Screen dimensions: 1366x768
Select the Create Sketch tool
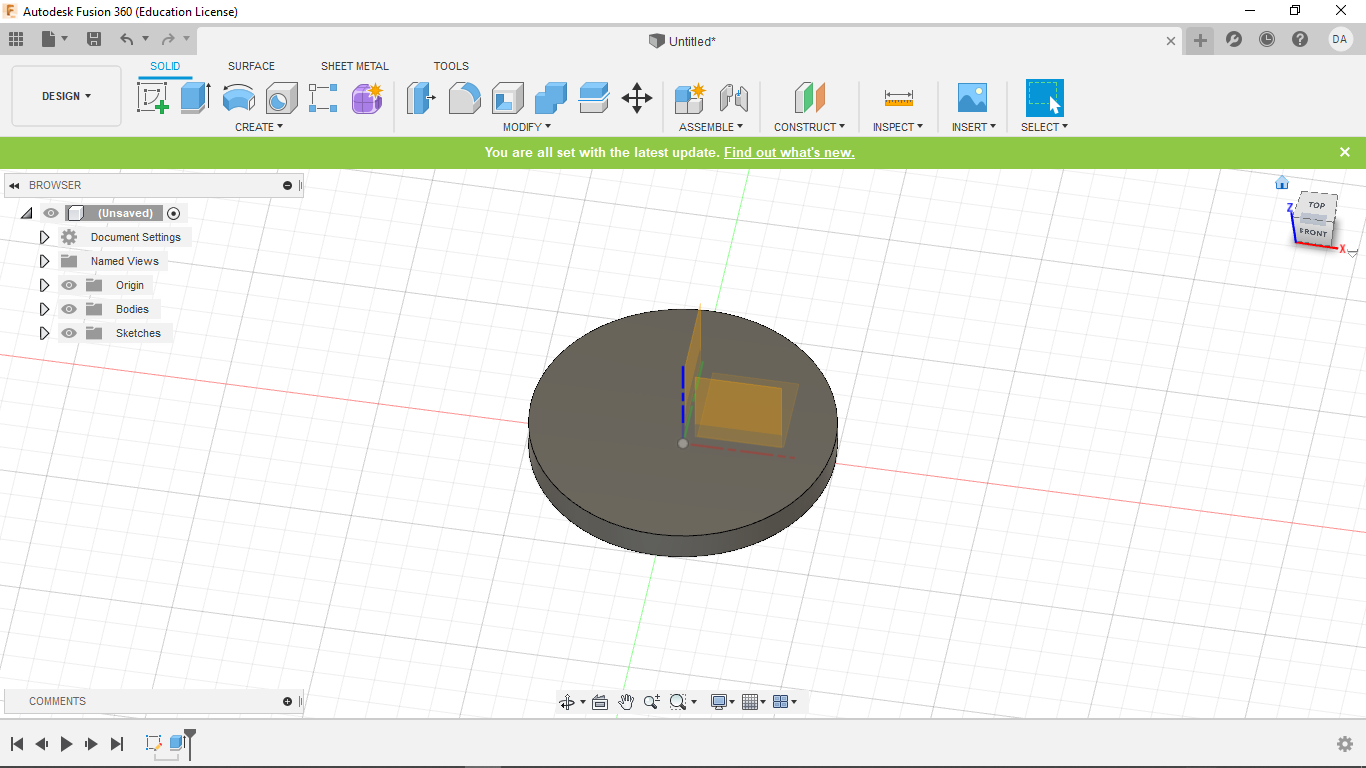pos(152,98)
